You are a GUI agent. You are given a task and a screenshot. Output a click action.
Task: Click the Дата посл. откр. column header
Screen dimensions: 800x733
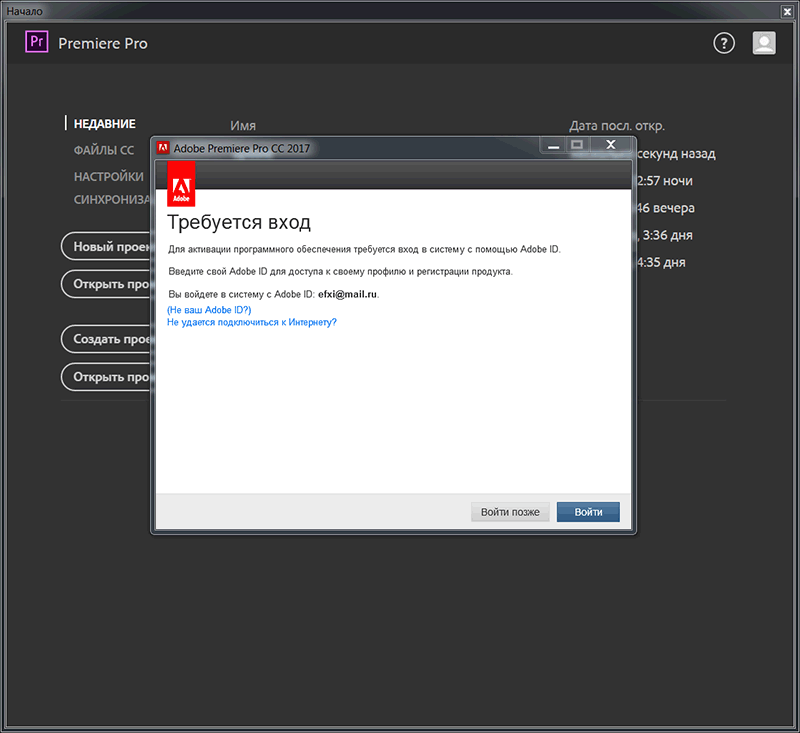pyautogui.click(x=617, y=125)
